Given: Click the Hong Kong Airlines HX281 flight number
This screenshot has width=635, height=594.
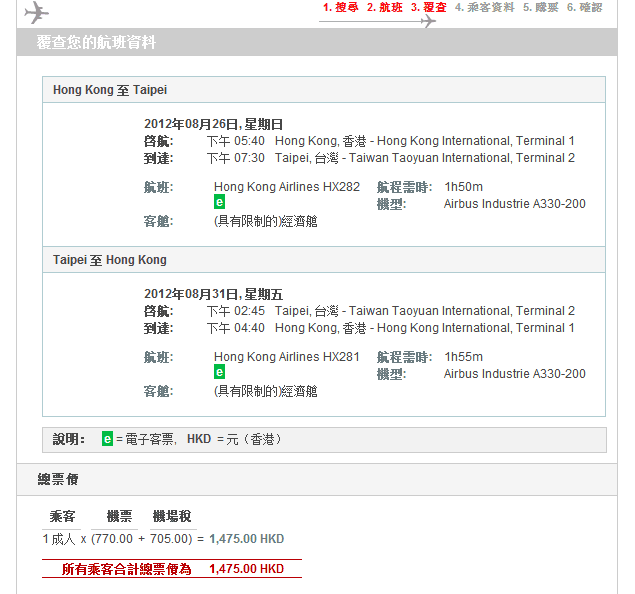Looking at the screenshot, I should click(x=286, y=357).
